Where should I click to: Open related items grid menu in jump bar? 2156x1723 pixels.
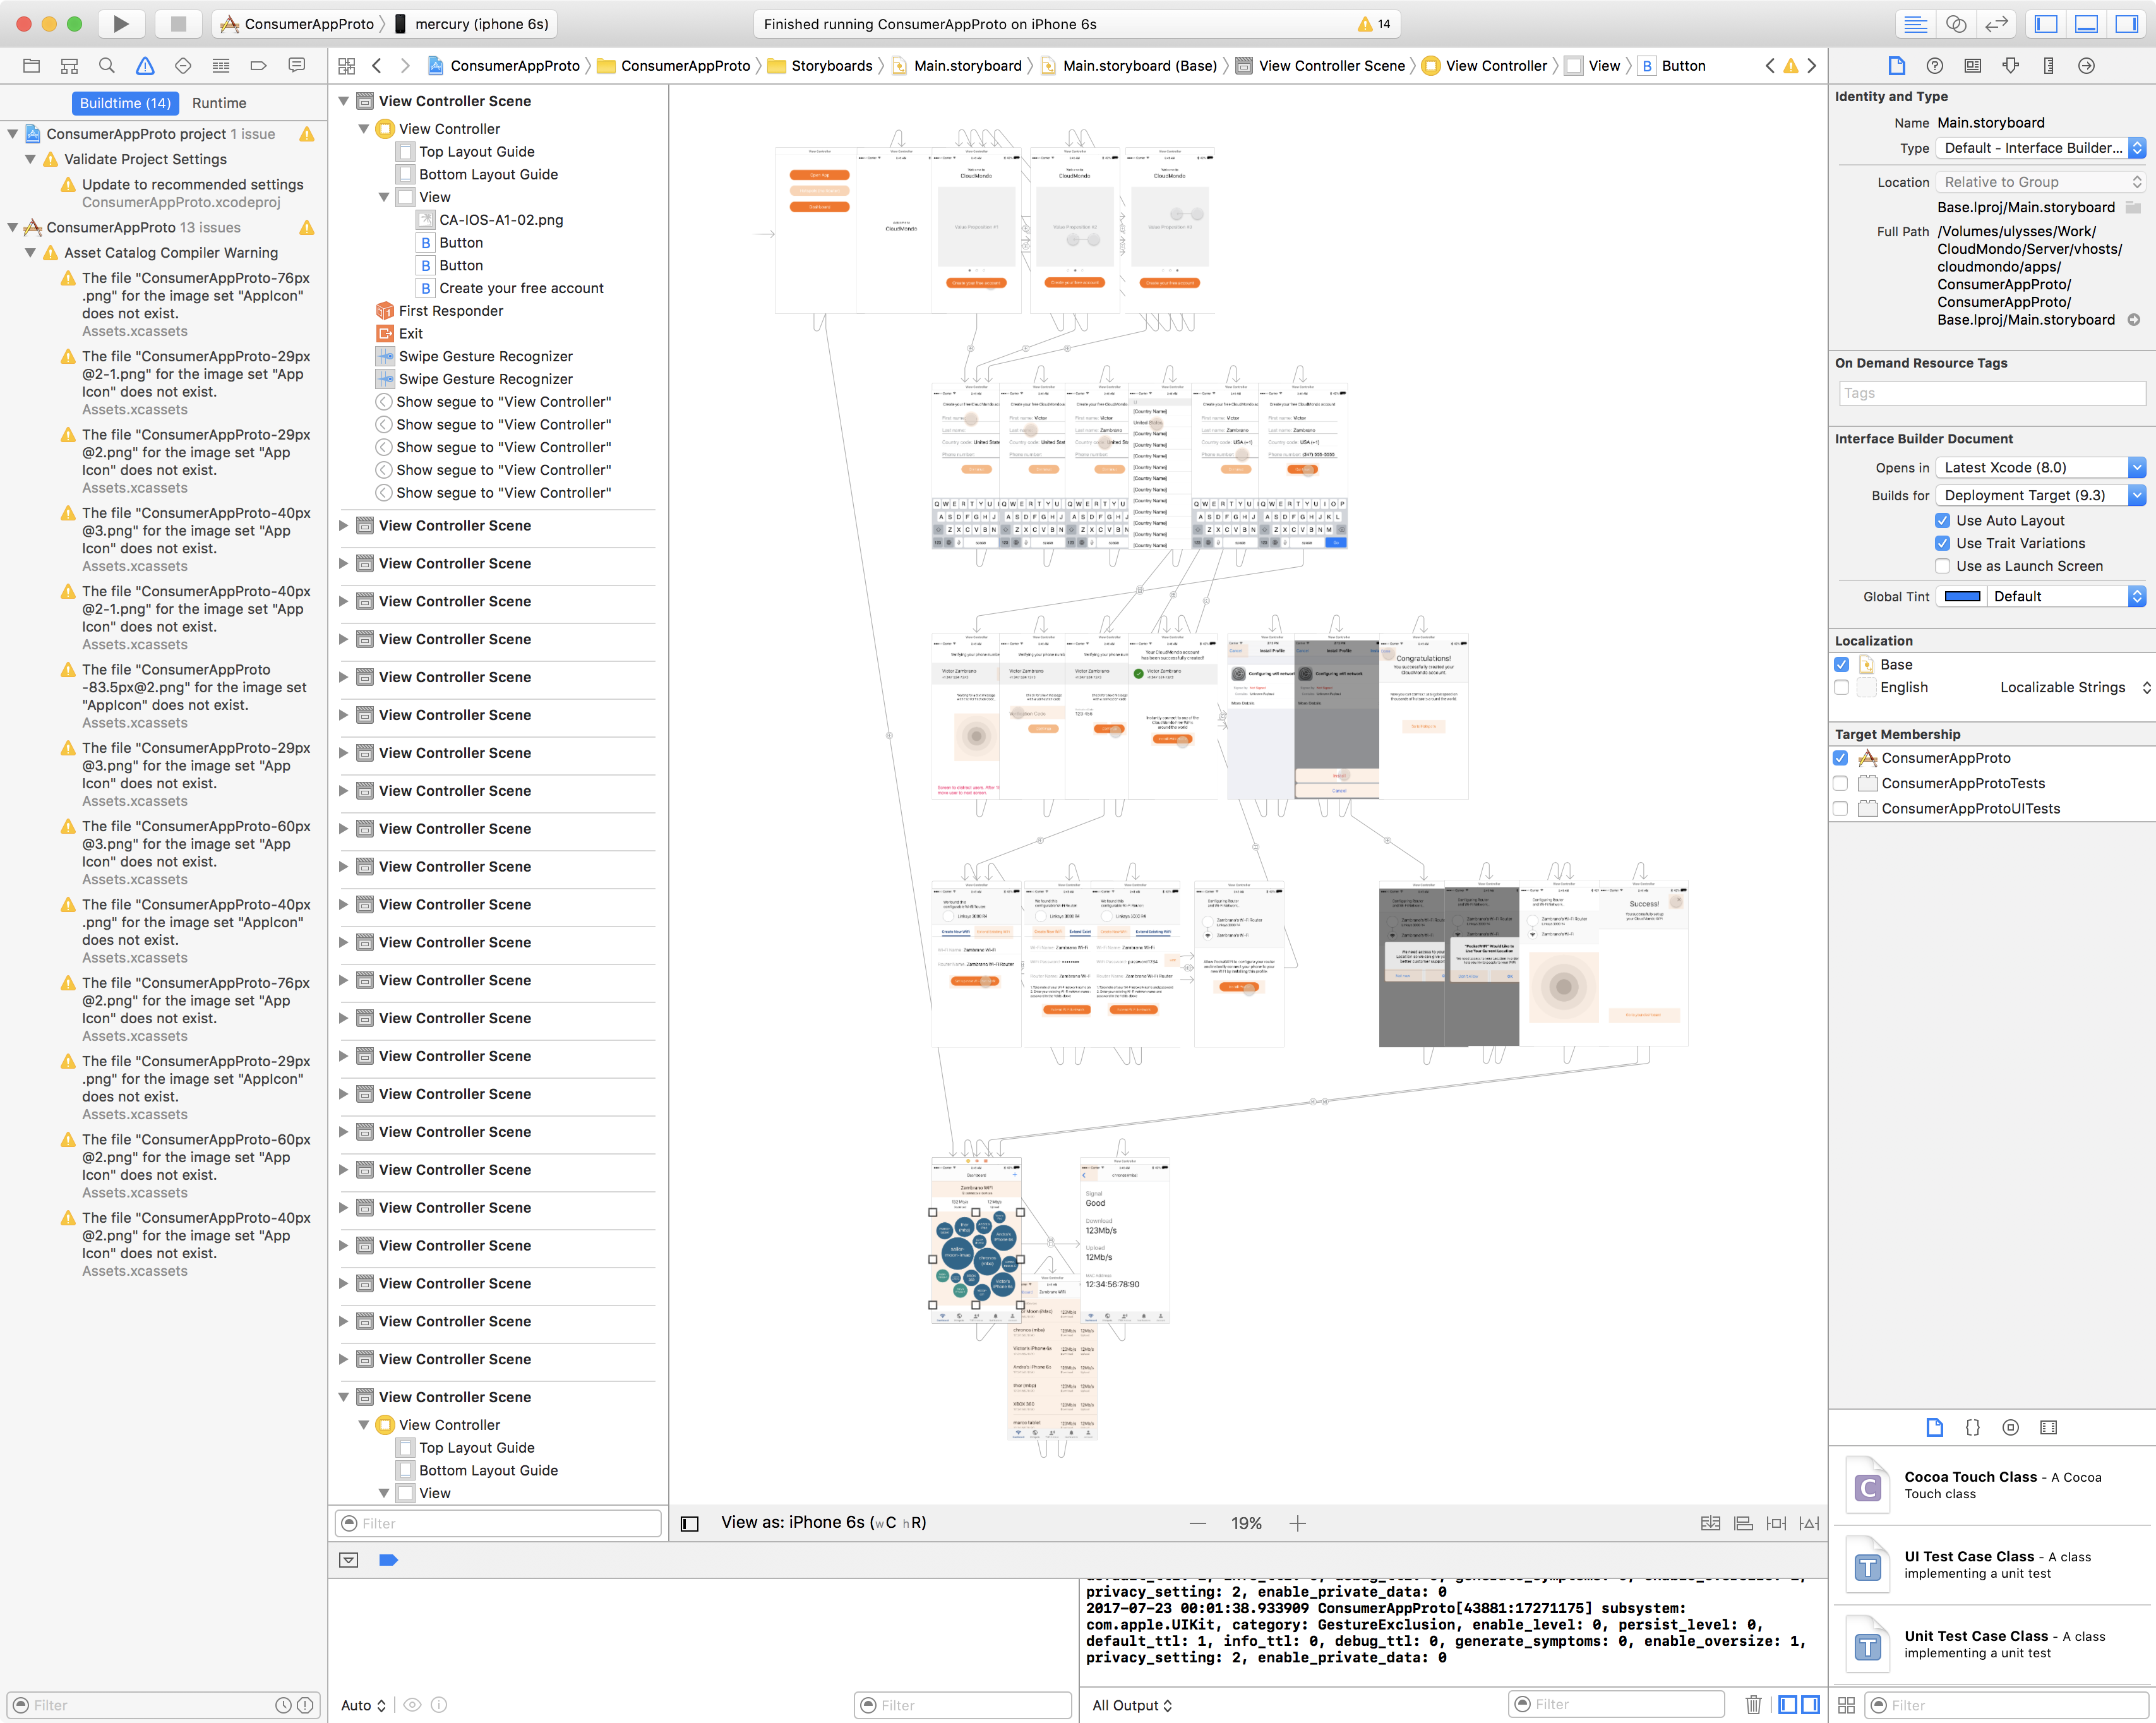(347, 66)
